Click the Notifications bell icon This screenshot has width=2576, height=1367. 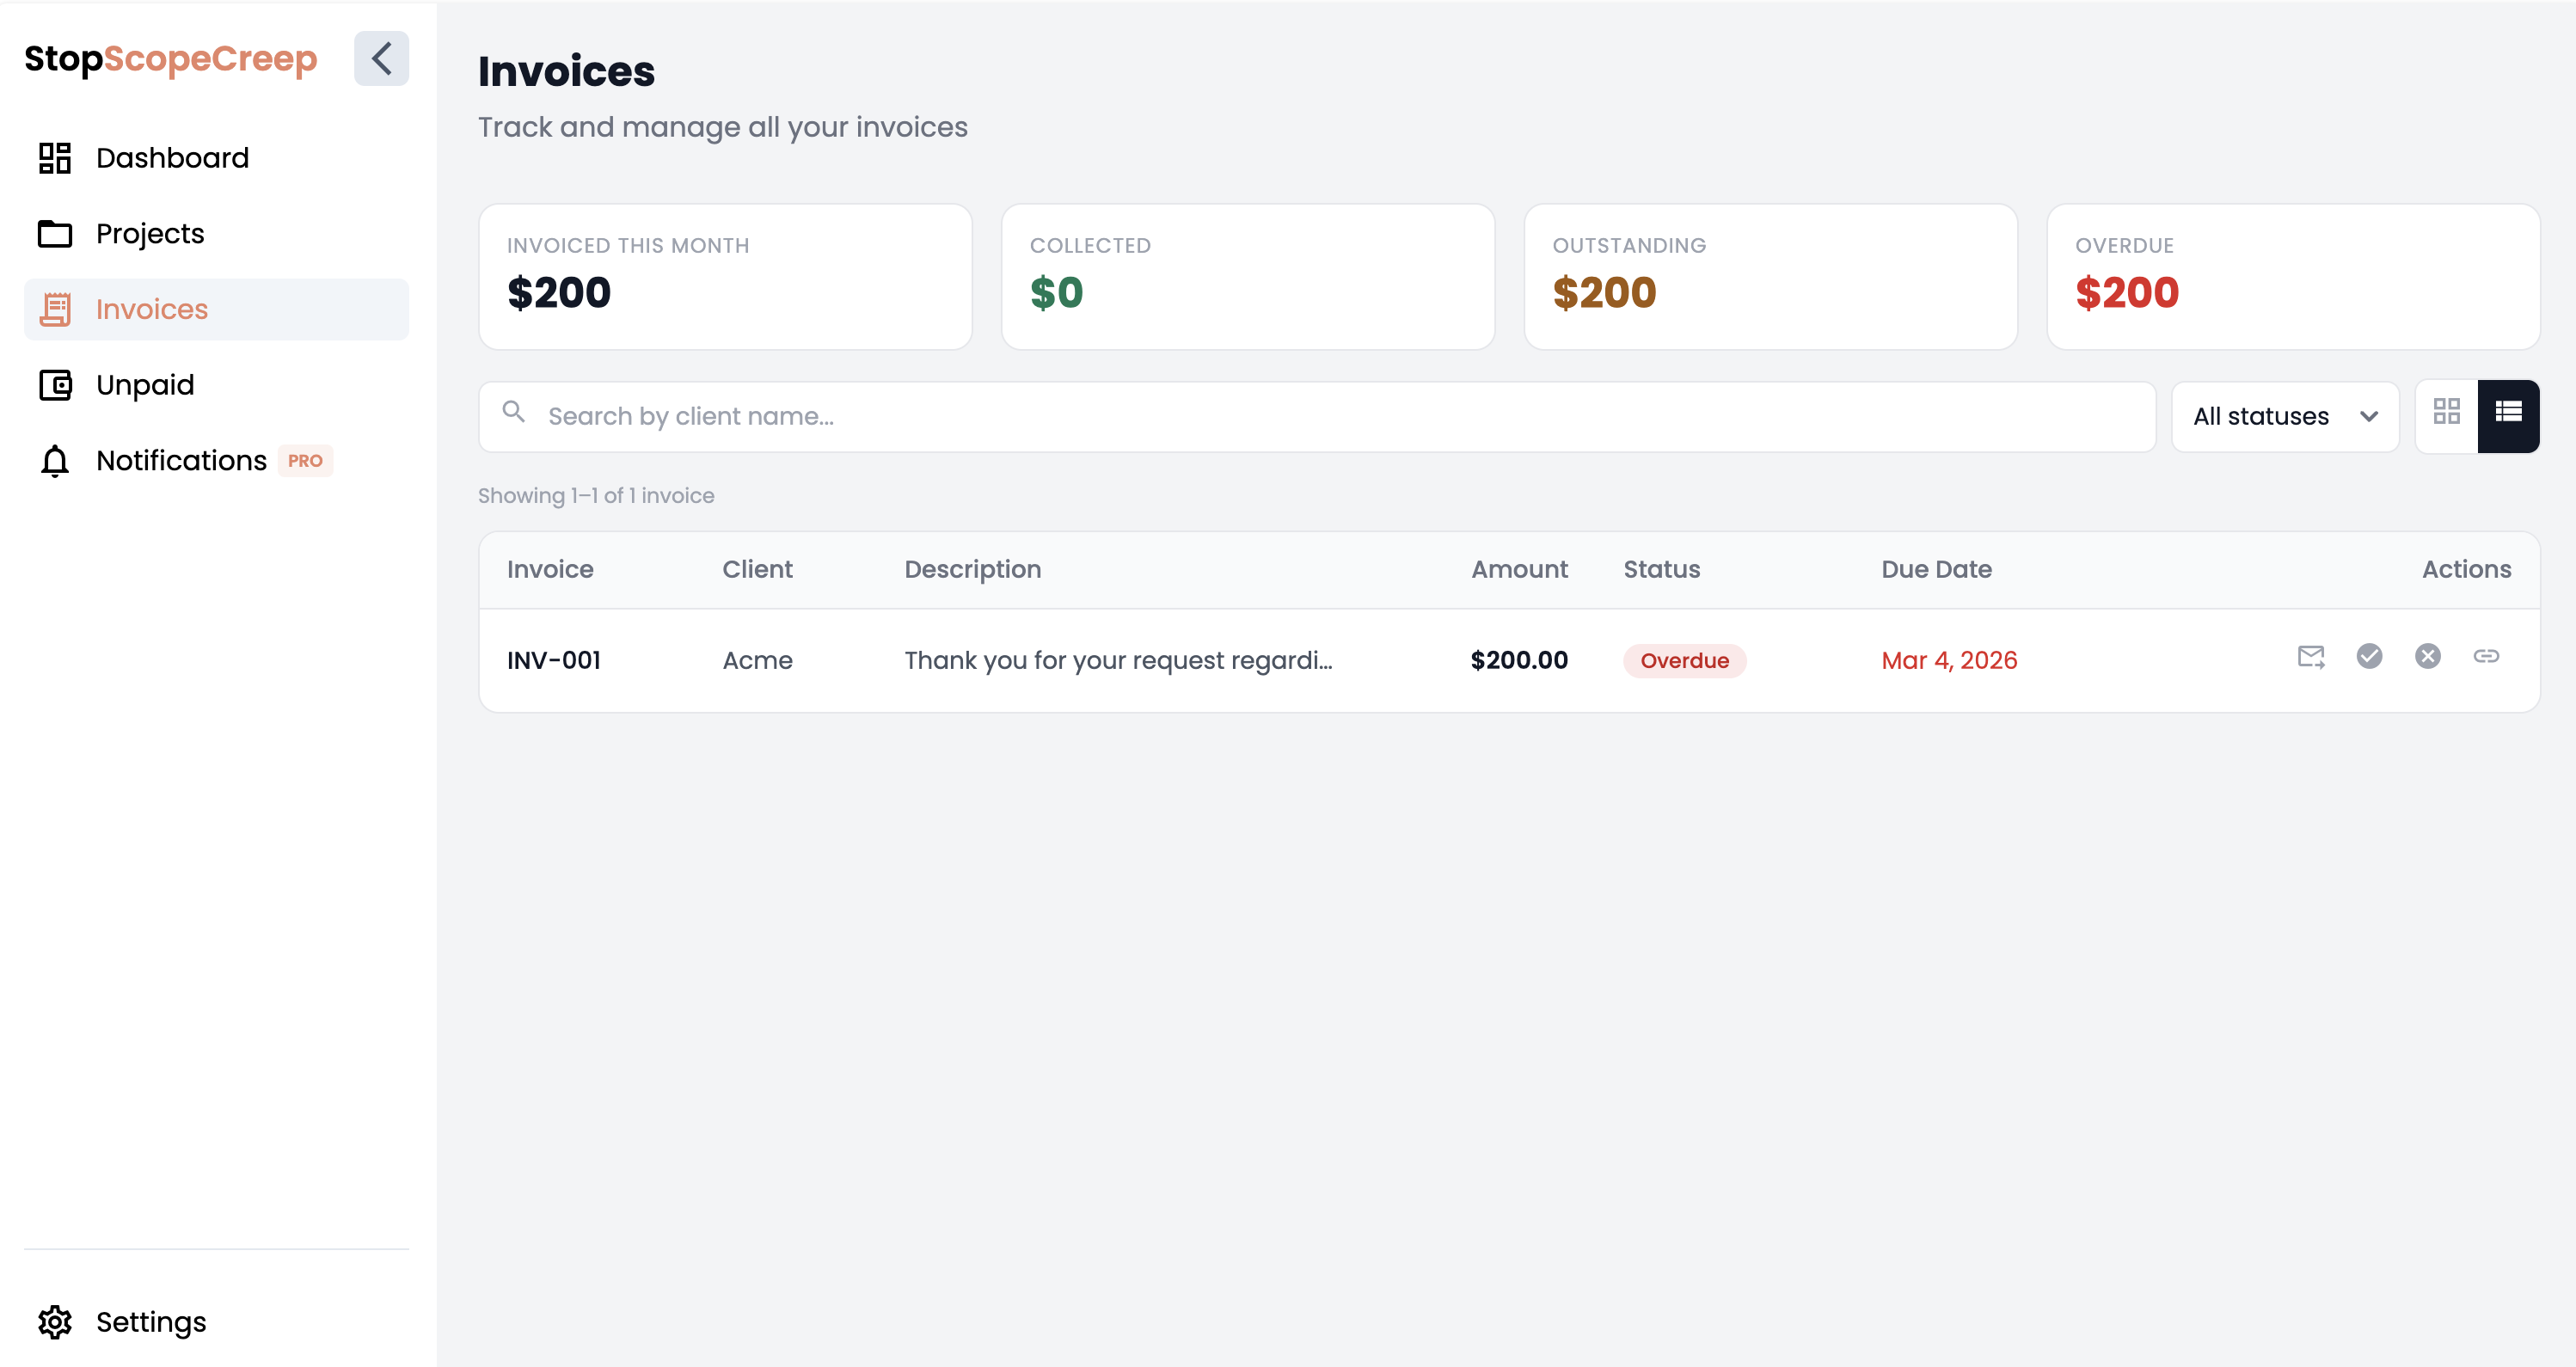coord(55,461)
